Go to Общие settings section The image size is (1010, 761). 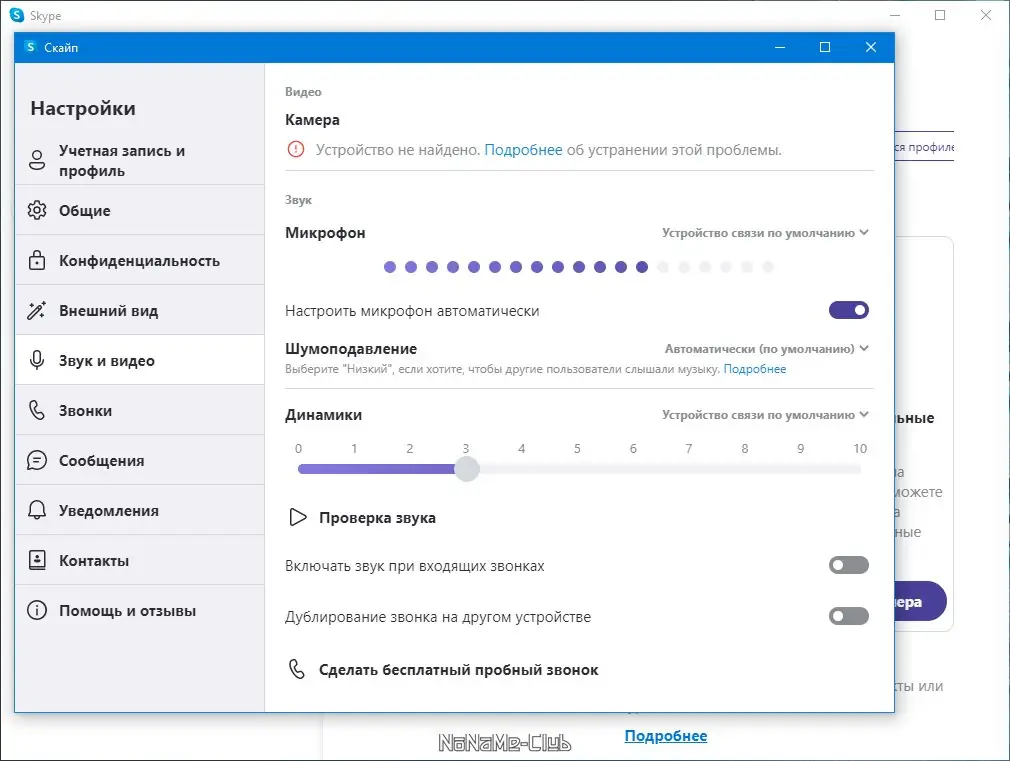click(x=140, y=210)
